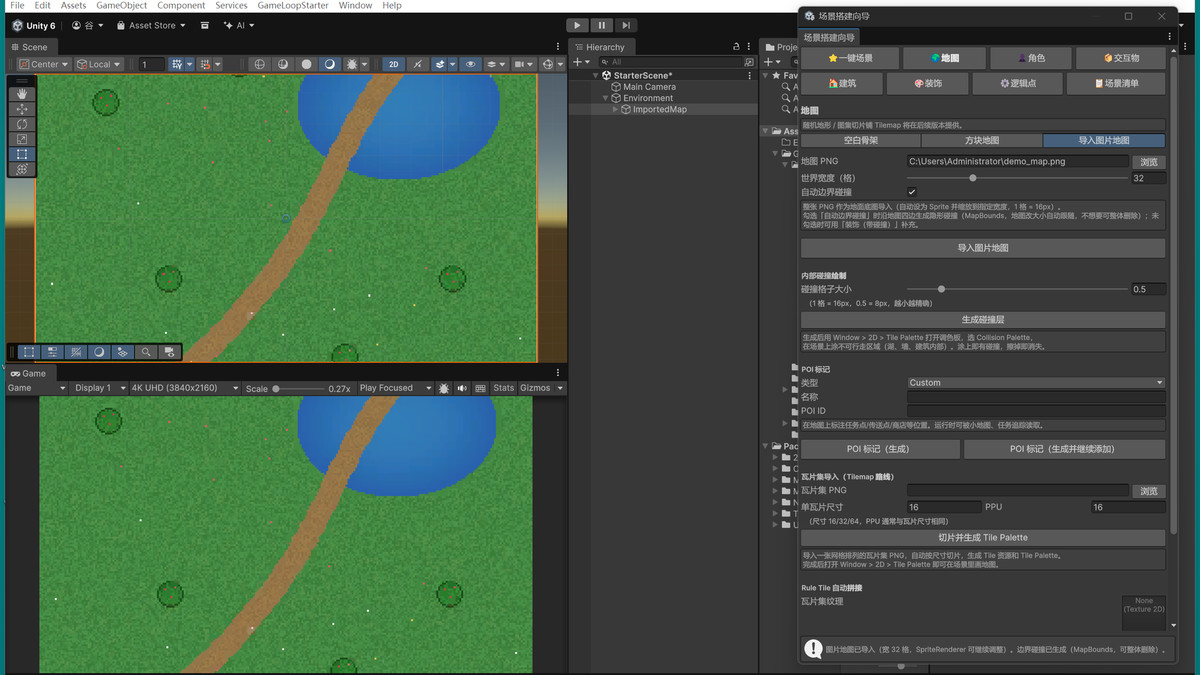Toggle Mute Audio in Game view
This screenshot has width=1200, height=675.
(x=462, y=388)
